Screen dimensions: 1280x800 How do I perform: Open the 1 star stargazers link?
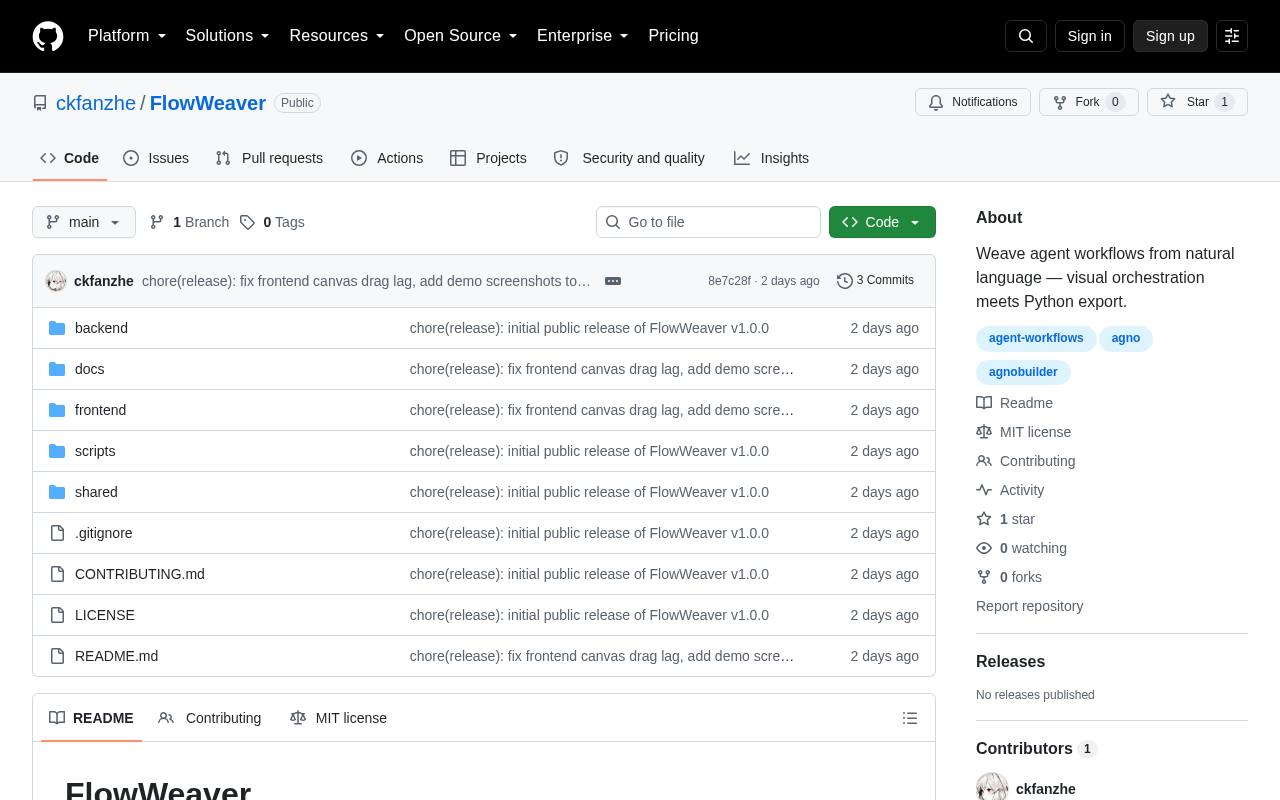point(1005,519)
